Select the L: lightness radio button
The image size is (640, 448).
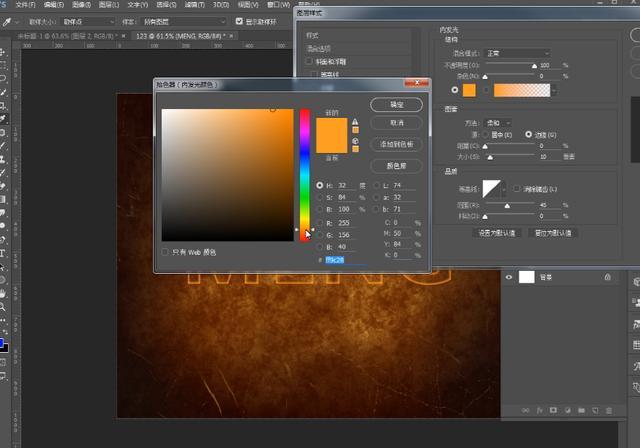point(376,185)
